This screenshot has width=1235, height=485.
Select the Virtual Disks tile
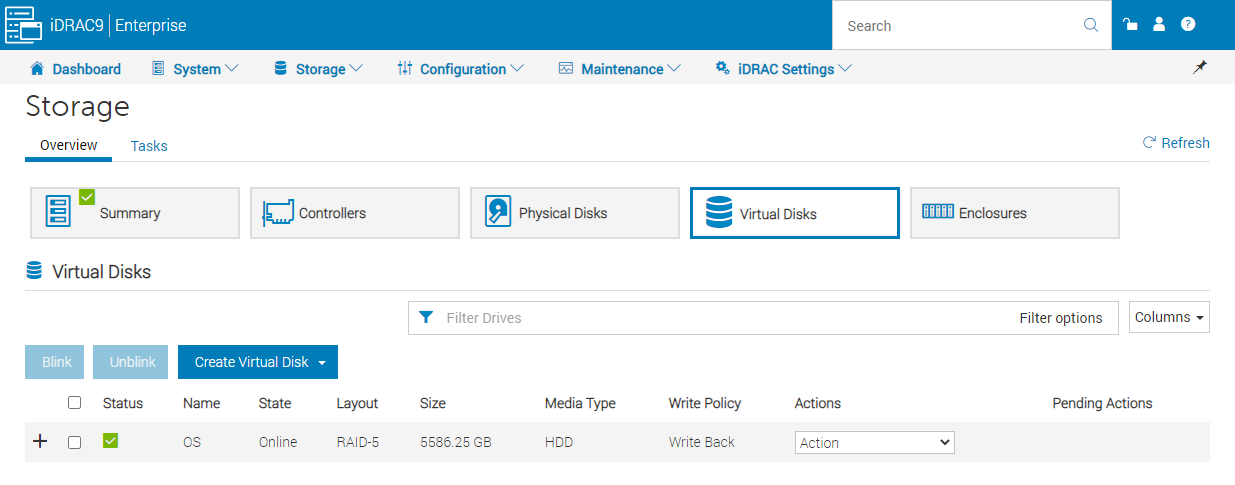coord(795,213)
